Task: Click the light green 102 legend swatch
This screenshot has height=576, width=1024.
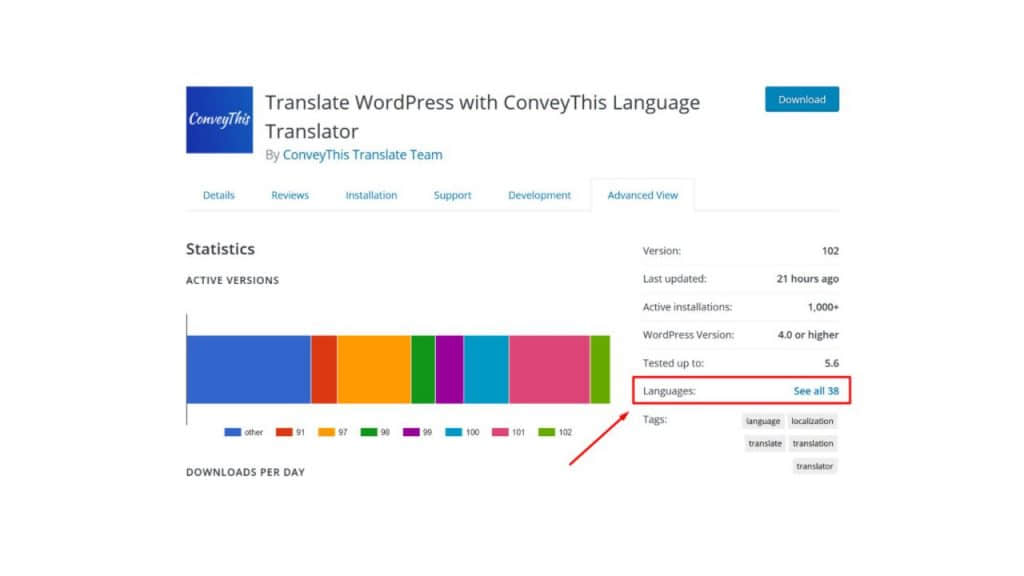Action: tap(547, 432)
